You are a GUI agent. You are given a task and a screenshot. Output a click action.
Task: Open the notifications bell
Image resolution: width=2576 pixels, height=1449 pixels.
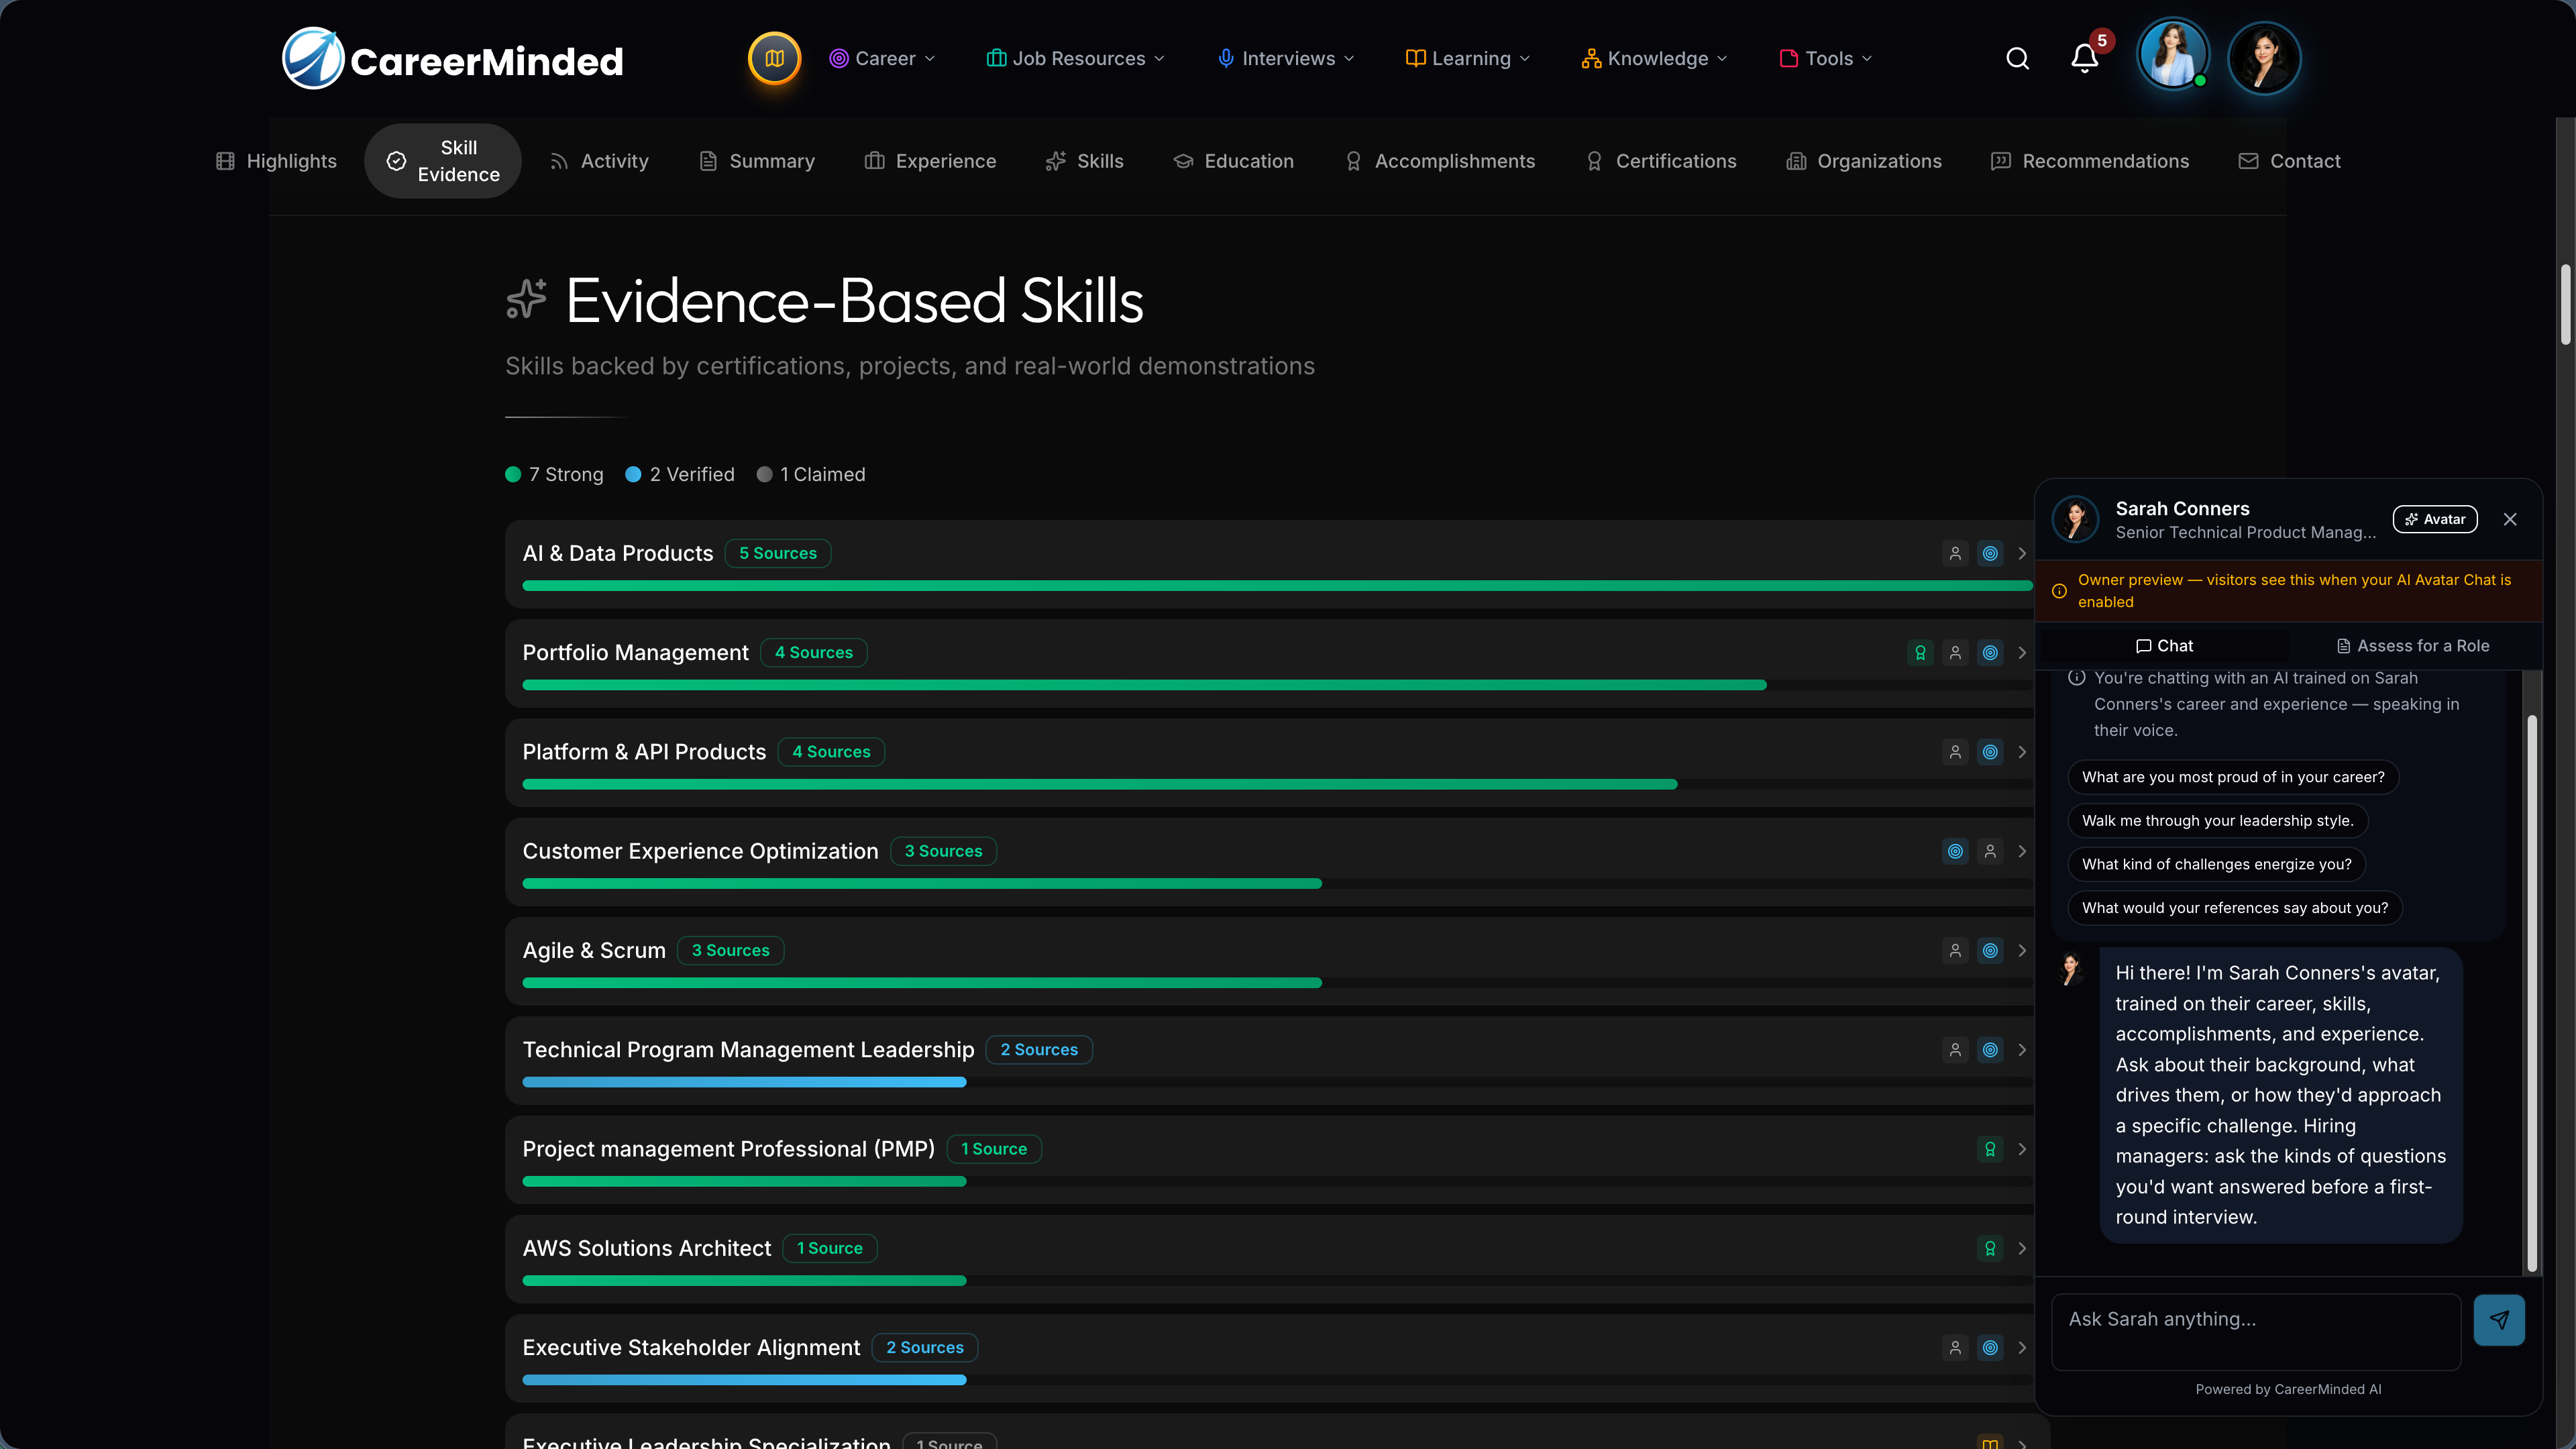(2084, 59)
